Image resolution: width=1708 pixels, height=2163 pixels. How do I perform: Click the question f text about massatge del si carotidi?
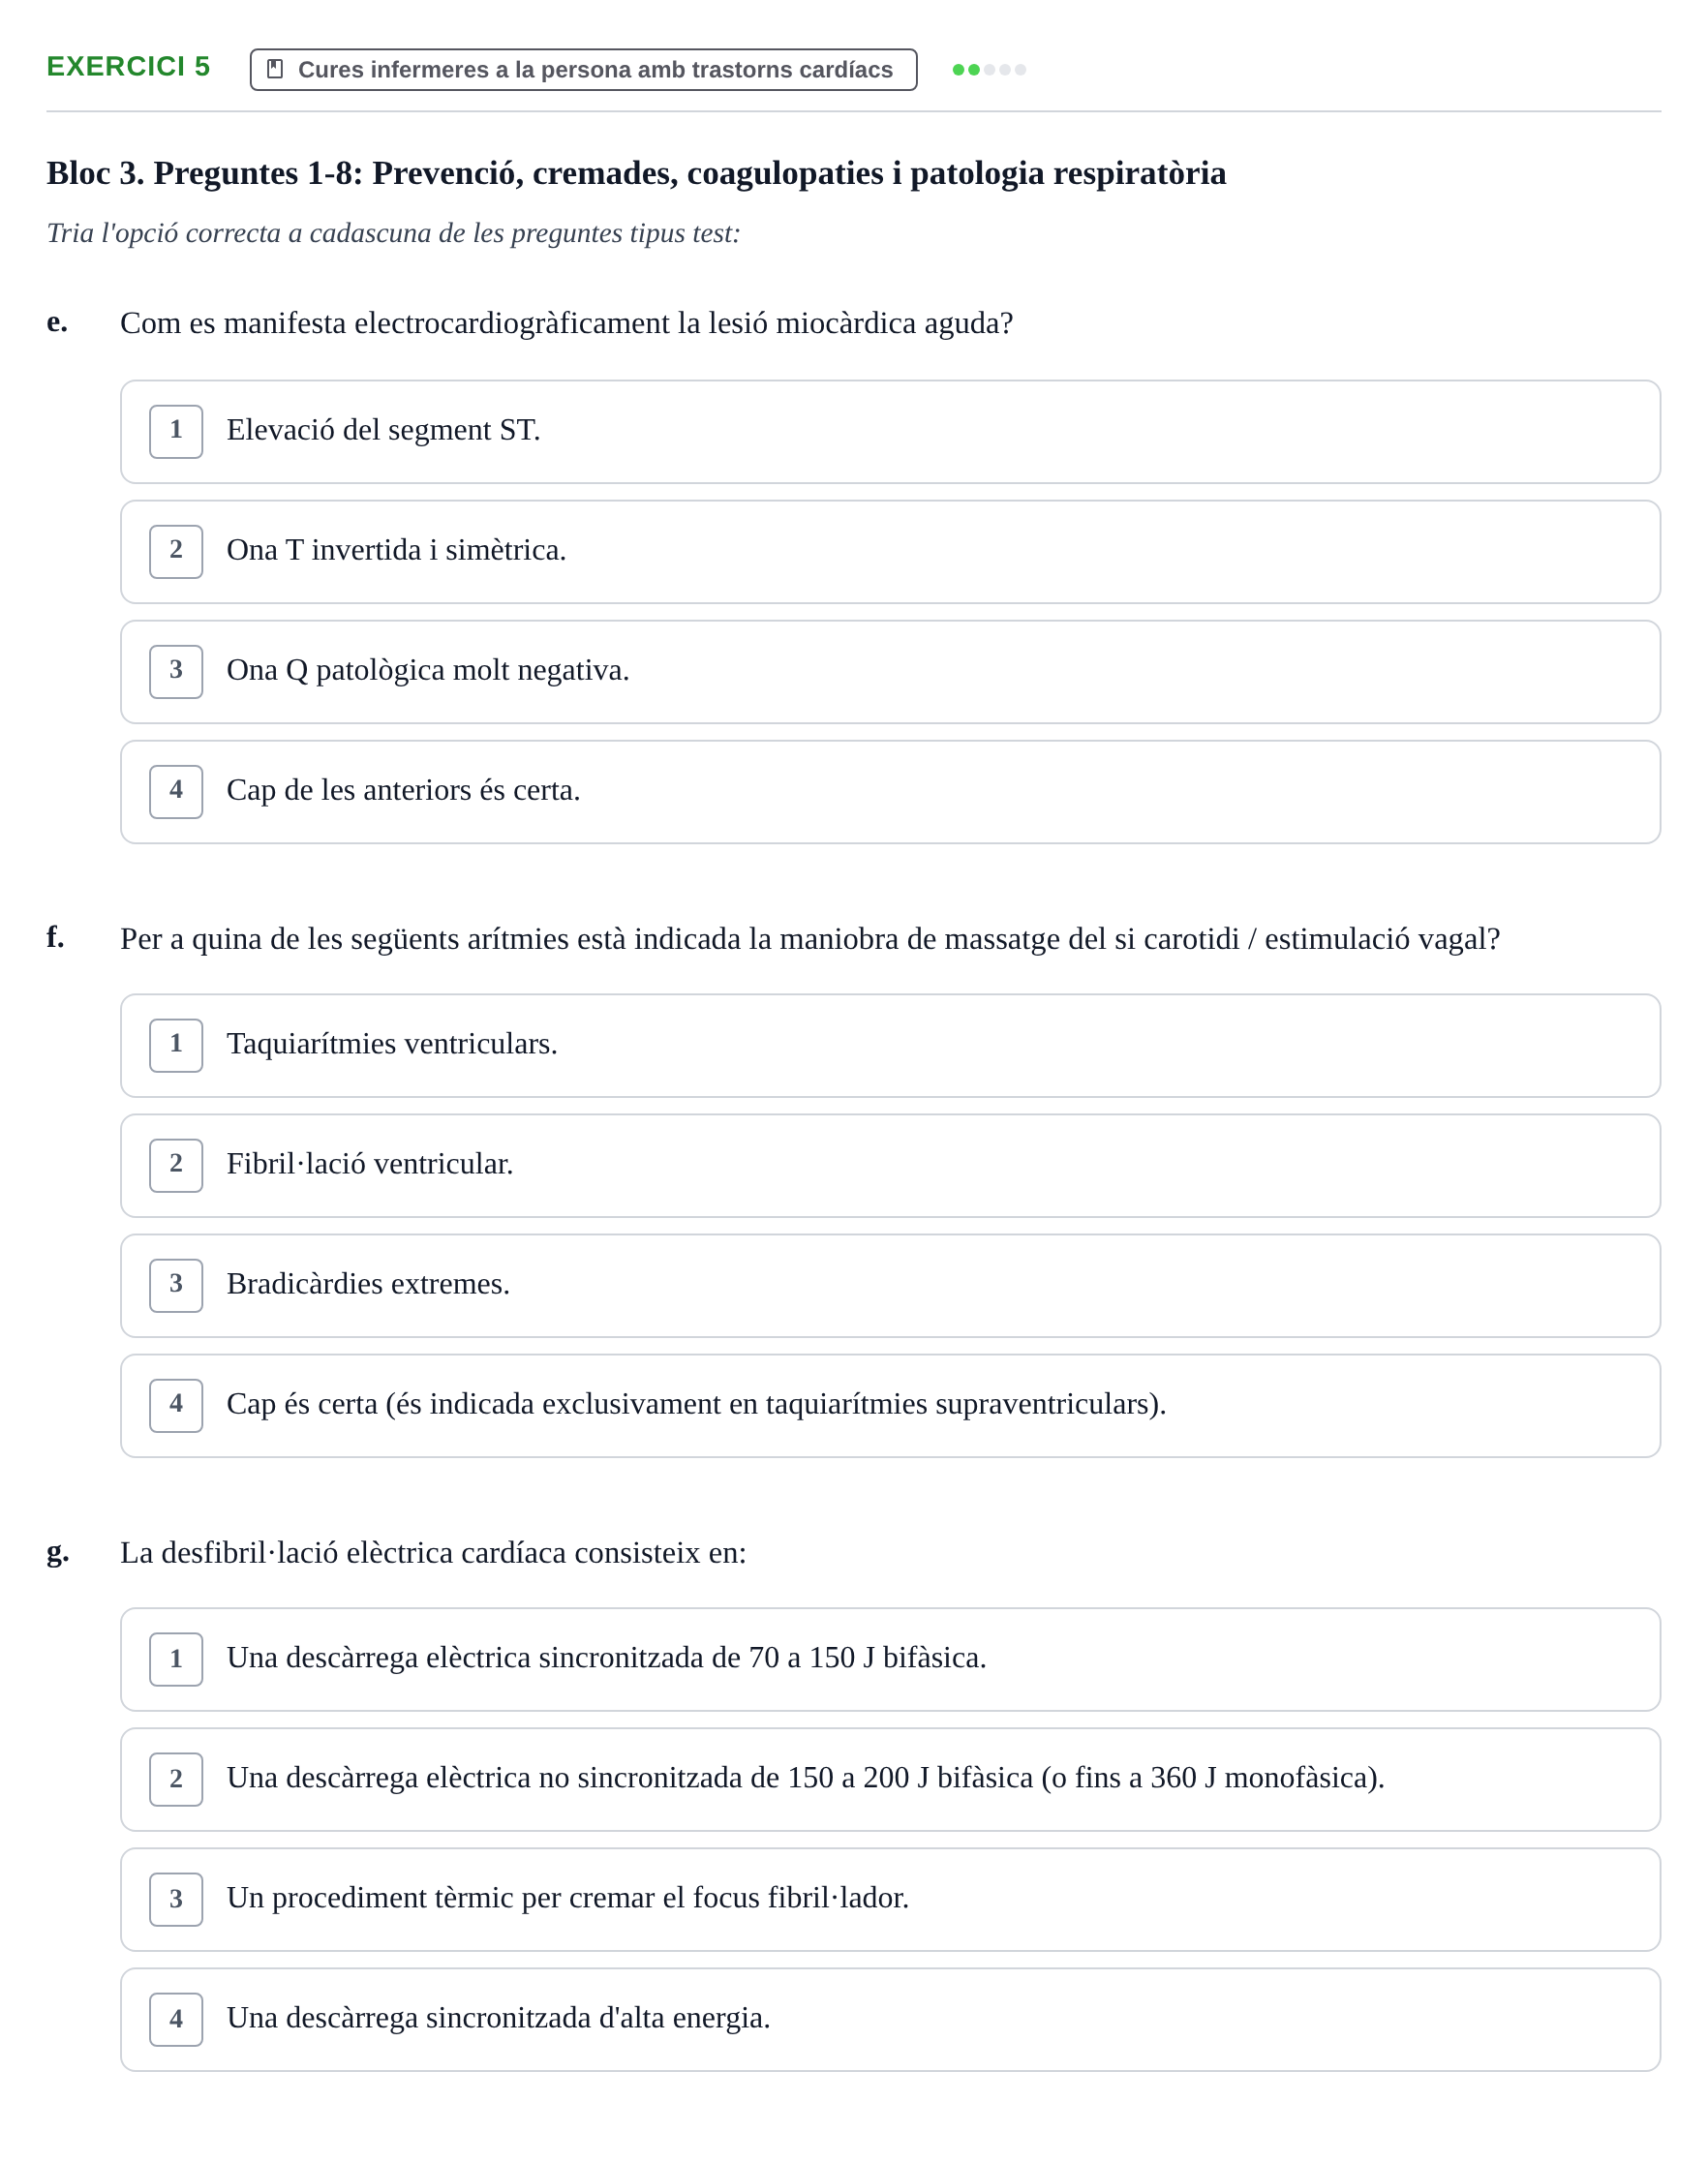point(810,939)
